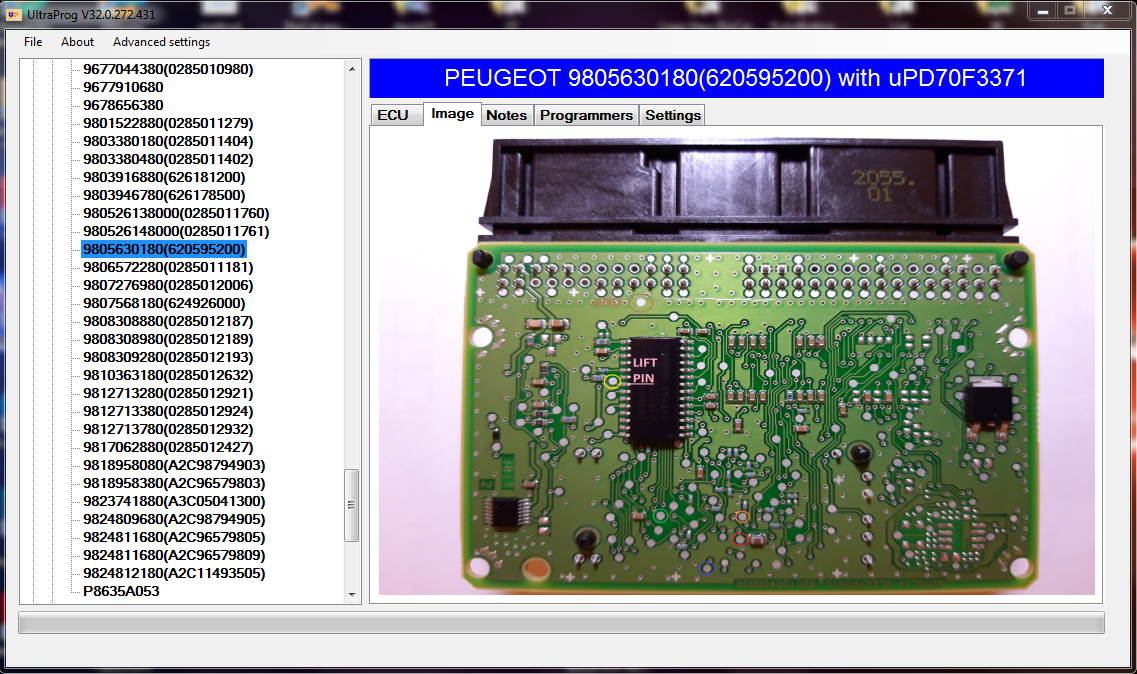Screen dimensions: 1137x674
Task: Close the UltraProg window
Action: tap(1107, 11)
